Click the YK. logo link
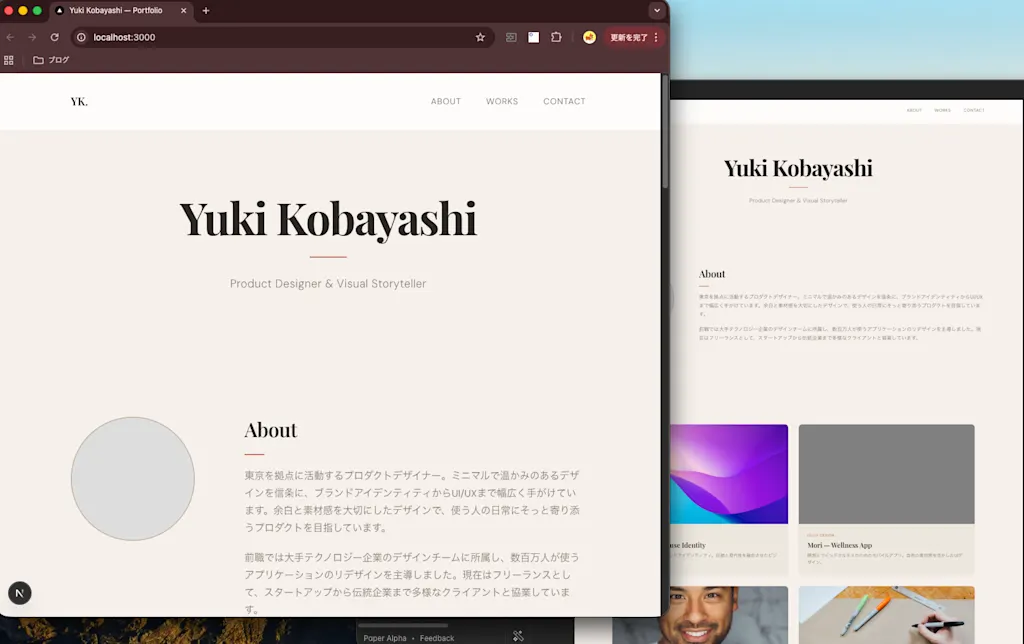Viewport: 1024px width, 644px height. click(79, 101)
